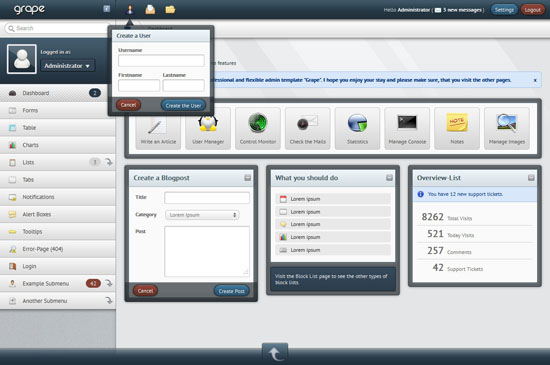The image size is (550, 365).
Task: Open the Manage Images magnifier shortcut
Action: (x=507, y=129)
